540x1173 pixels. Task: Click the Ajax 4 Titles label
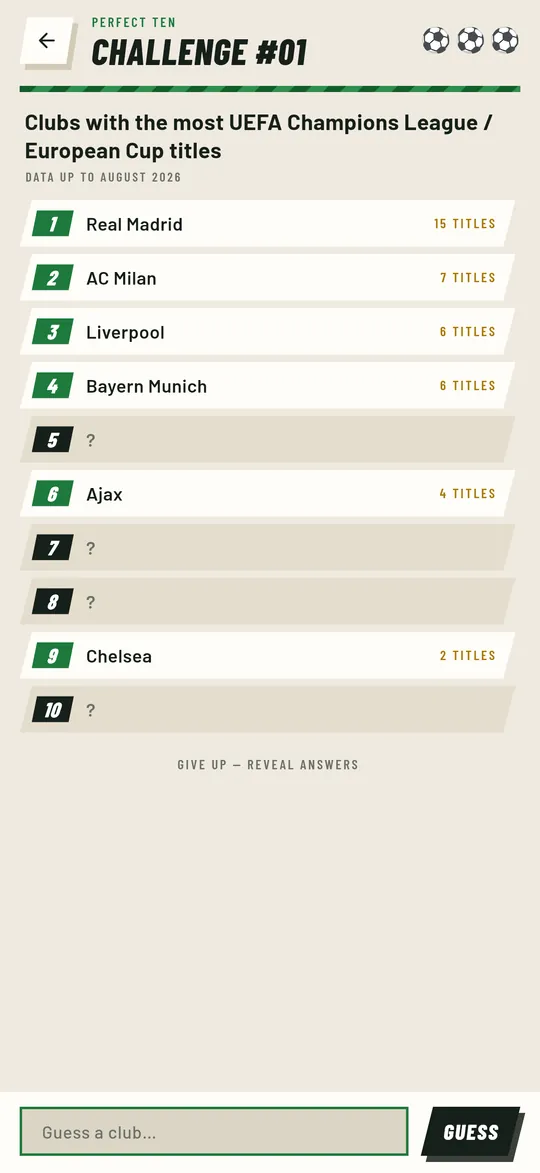point(467,494)
